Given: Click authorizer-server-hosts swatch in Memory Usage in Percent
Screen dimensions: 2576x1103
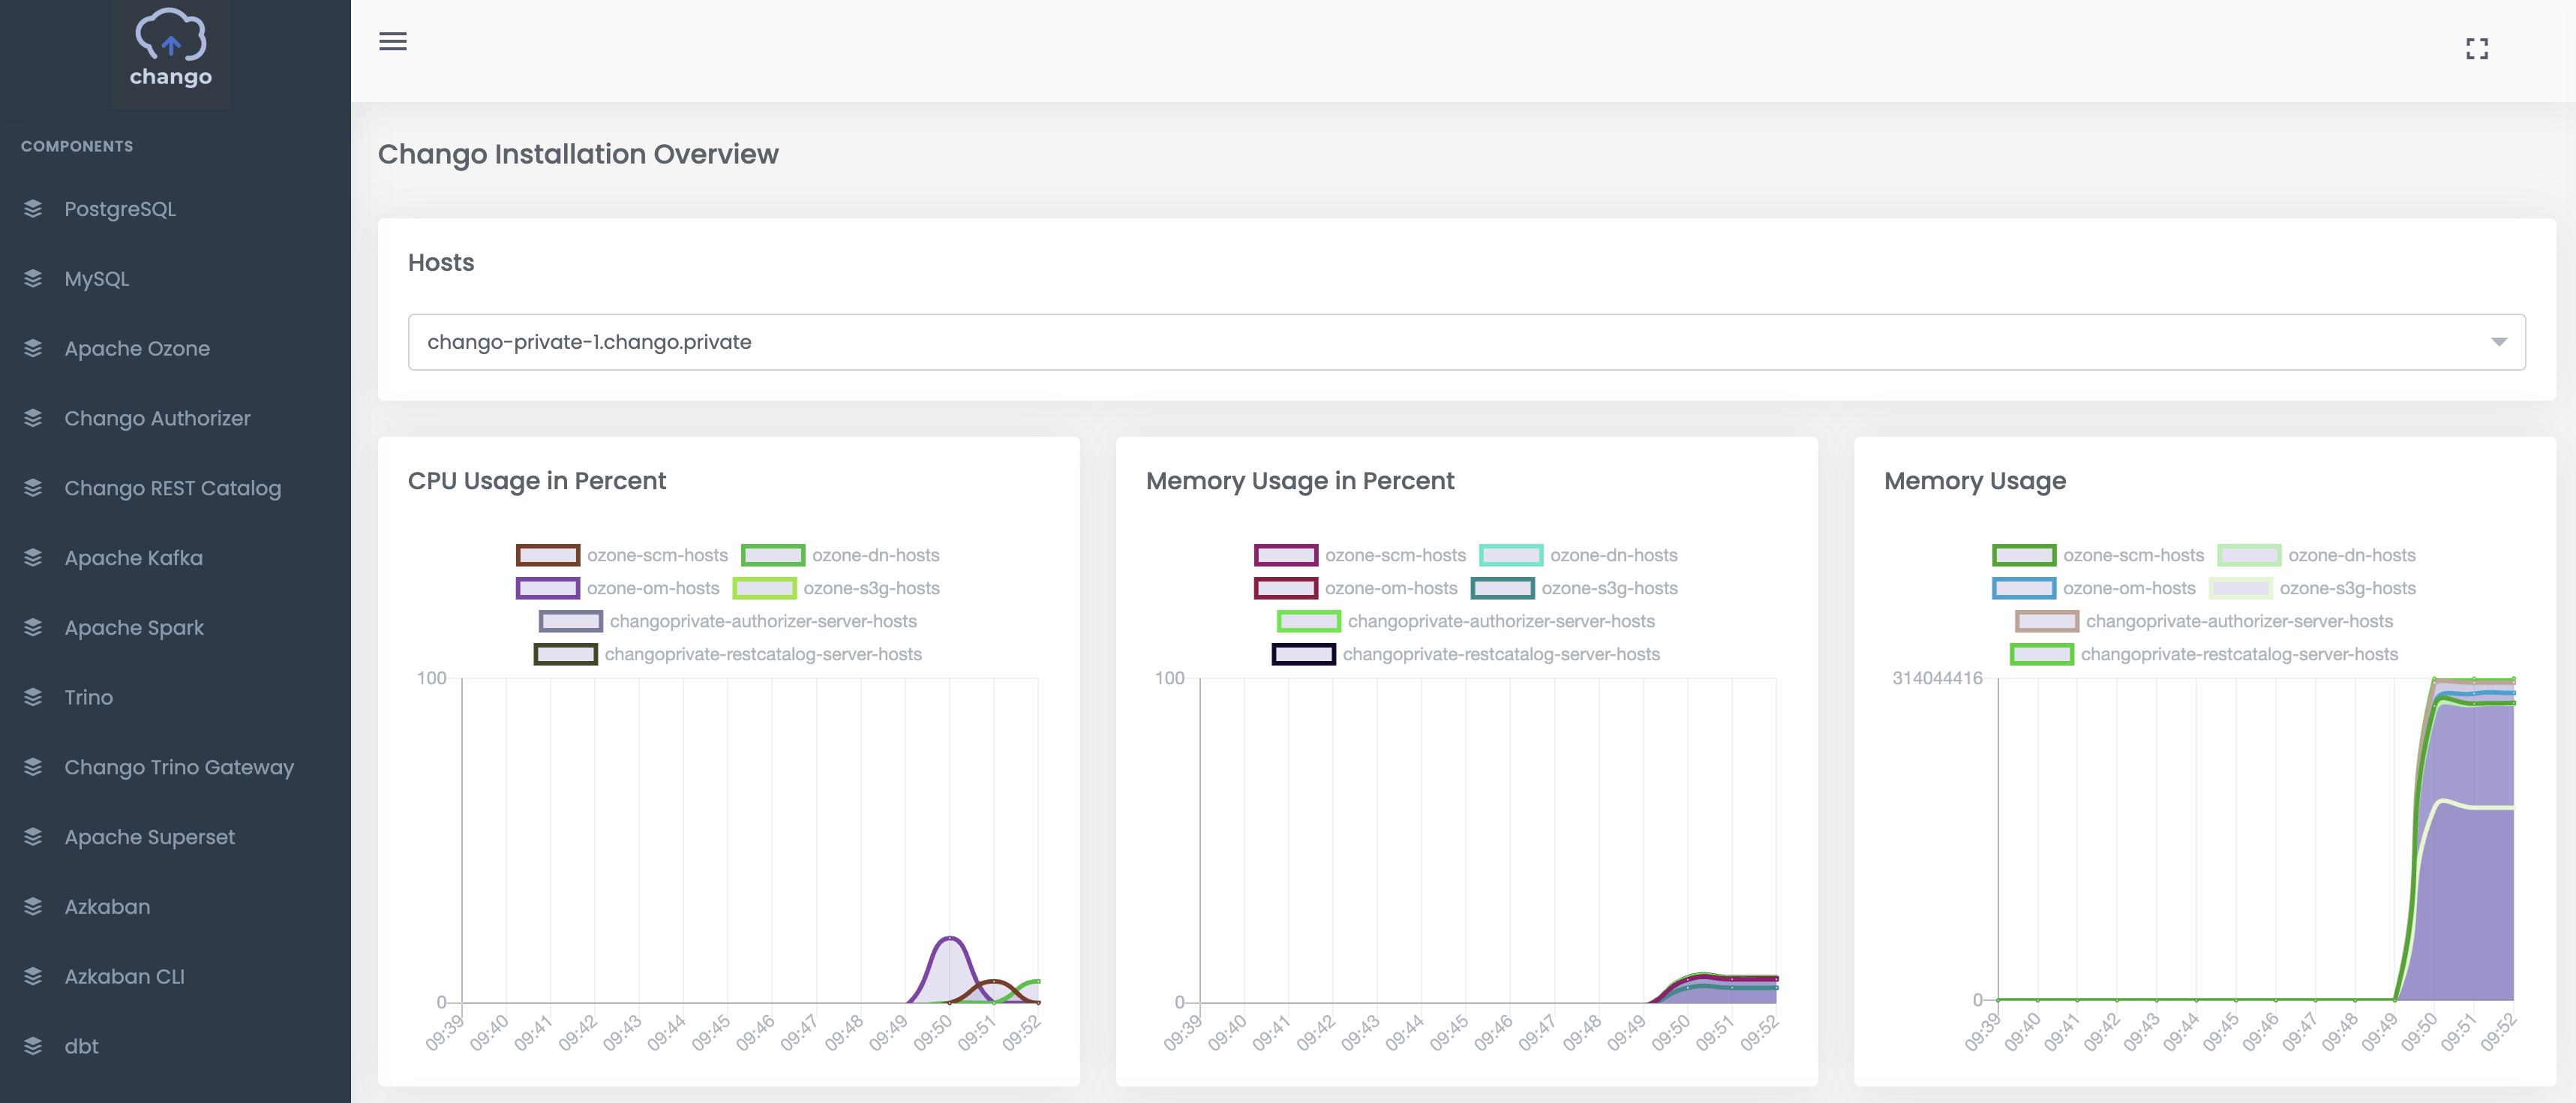Looking at the screenshot, I should click(x=1308, y=621).
